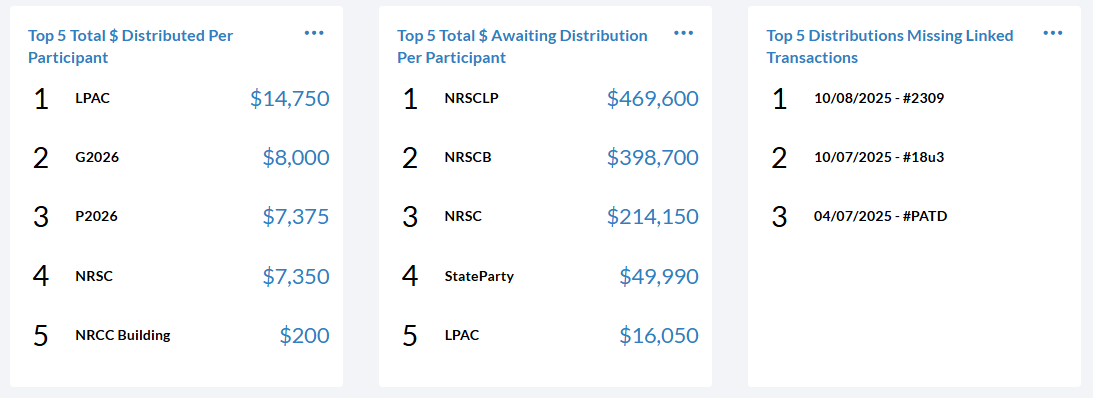The height and width of the screenshot is (398, 1093).
Task: Click the $200 NRCC Building amount
Action: pyautogui.click(x=305, y=336)
